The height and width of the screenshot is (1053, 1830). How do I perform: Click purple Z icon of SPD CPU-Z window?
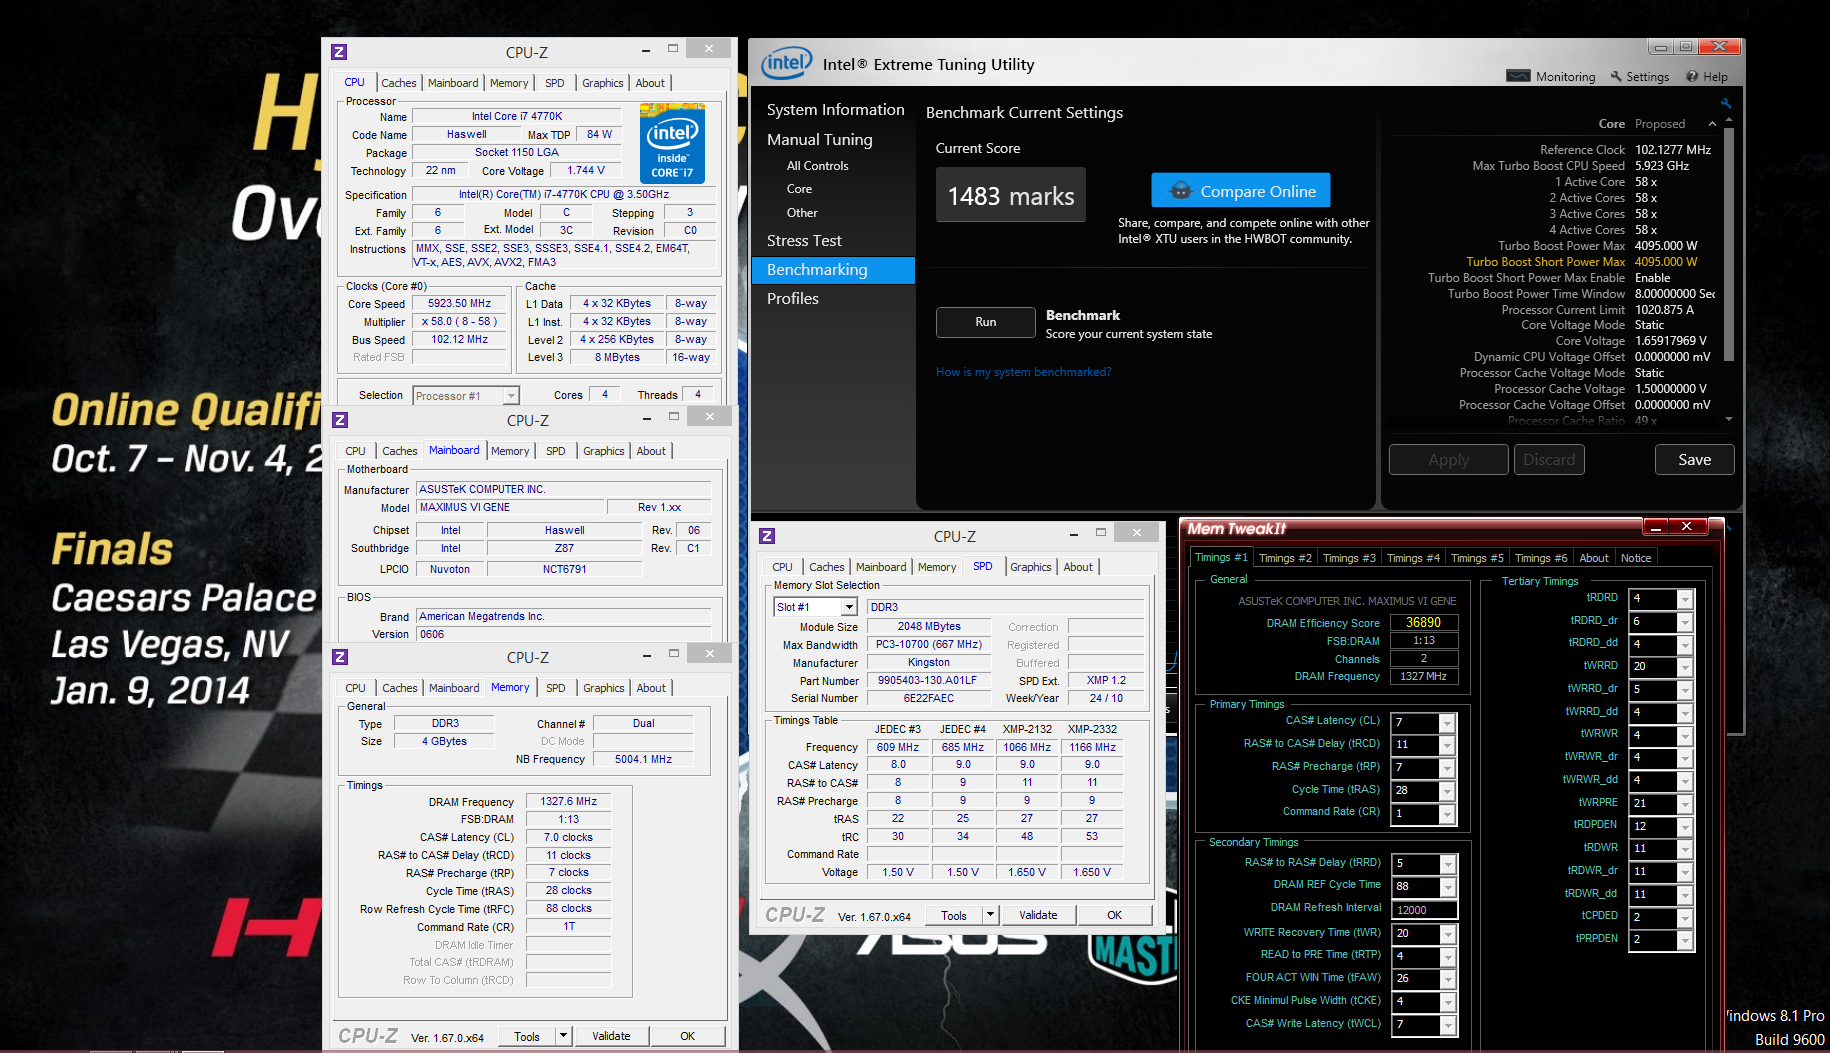click(767, 536)
